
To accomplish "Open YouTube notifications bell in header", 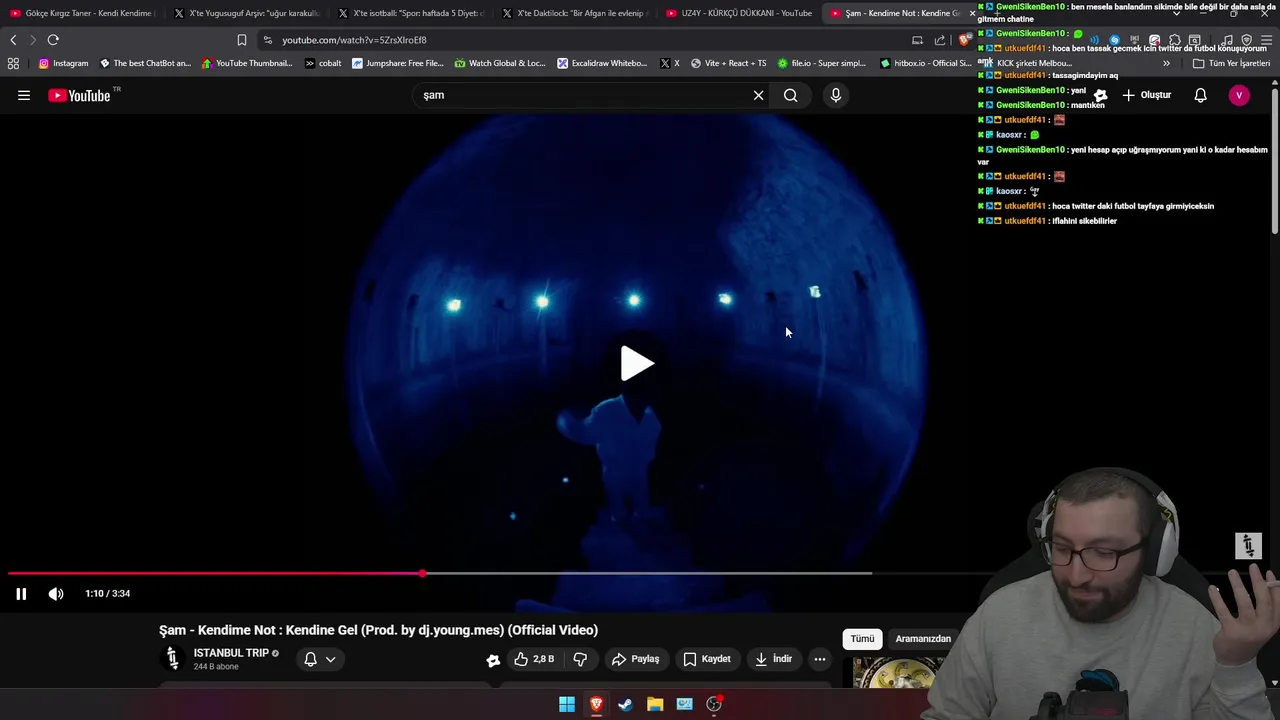I will tap(1200, 95).
